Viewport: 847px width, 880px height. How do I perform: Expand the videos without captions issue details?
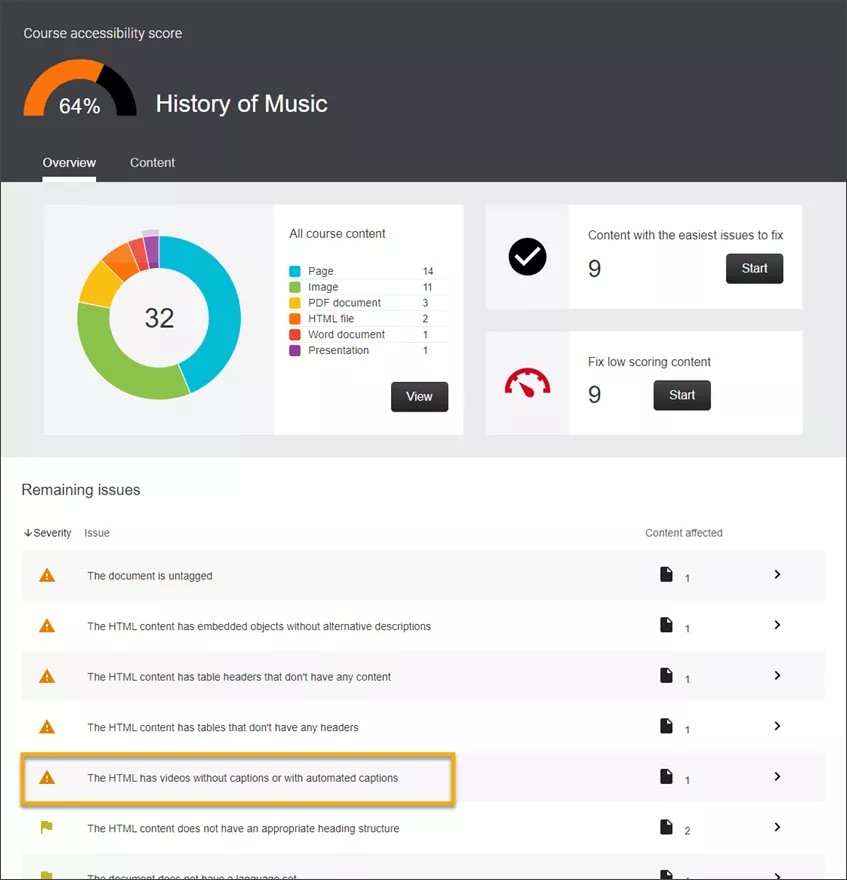click(777, 777)
